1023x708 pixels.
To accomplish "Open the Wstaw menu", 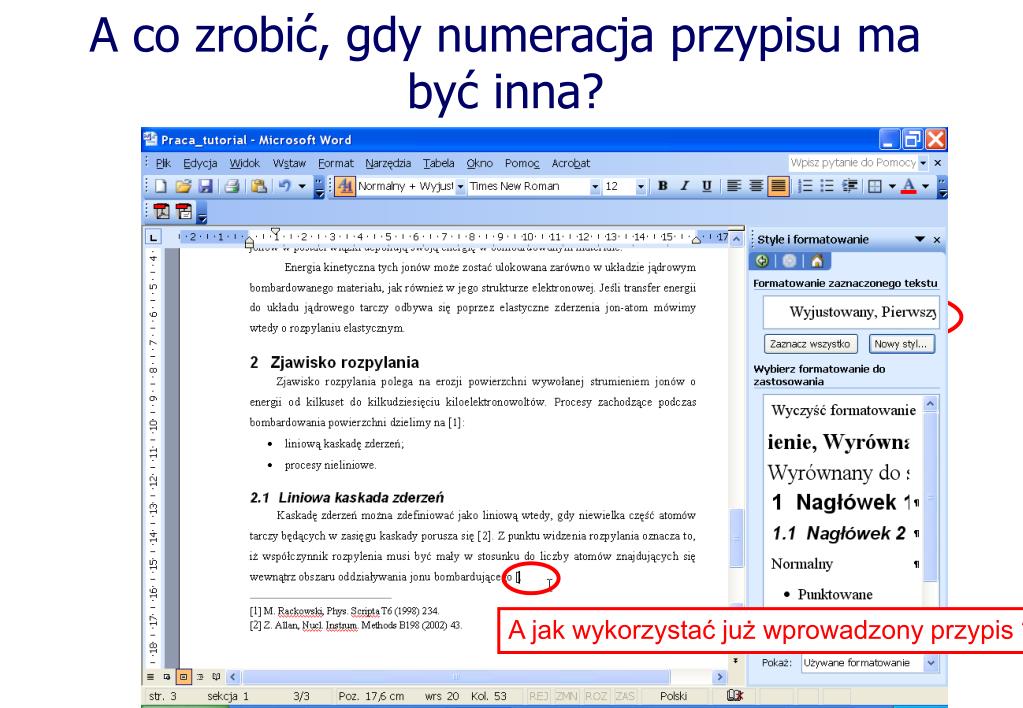I will coord(289,163).
